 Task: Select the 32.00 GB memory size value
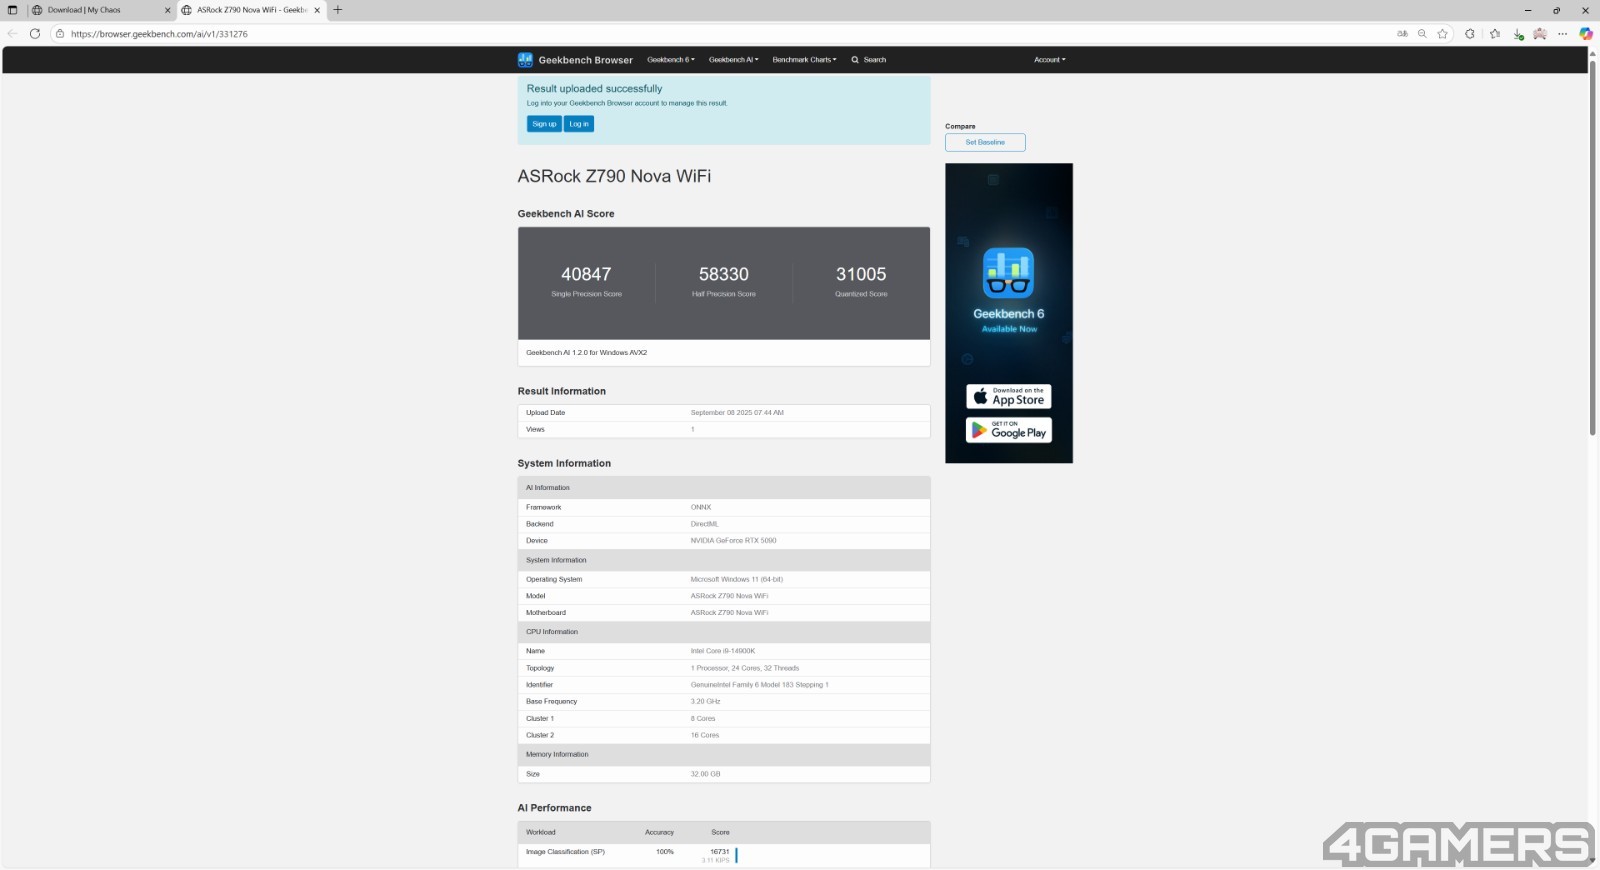tap(705, 774)
